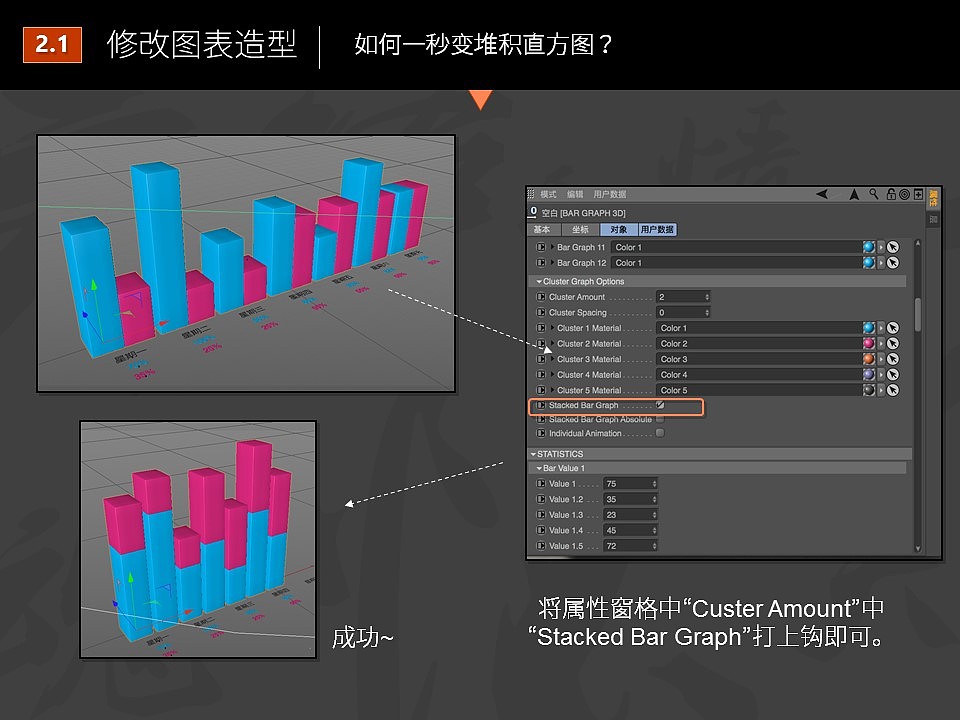960x720 pixels.
Task: Toggle the lock element padlock icon
Action: click(x=891, y=194)
